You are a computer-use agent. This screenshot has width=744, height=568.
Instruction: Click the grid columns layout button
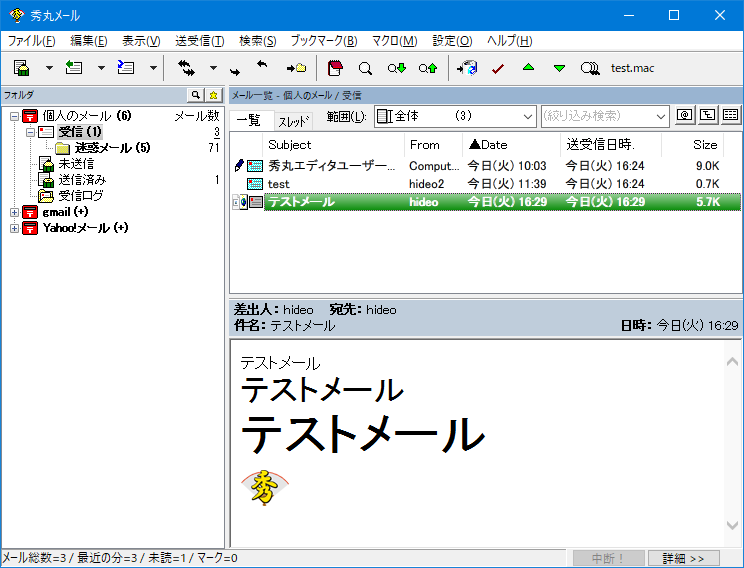pos(731,115)
